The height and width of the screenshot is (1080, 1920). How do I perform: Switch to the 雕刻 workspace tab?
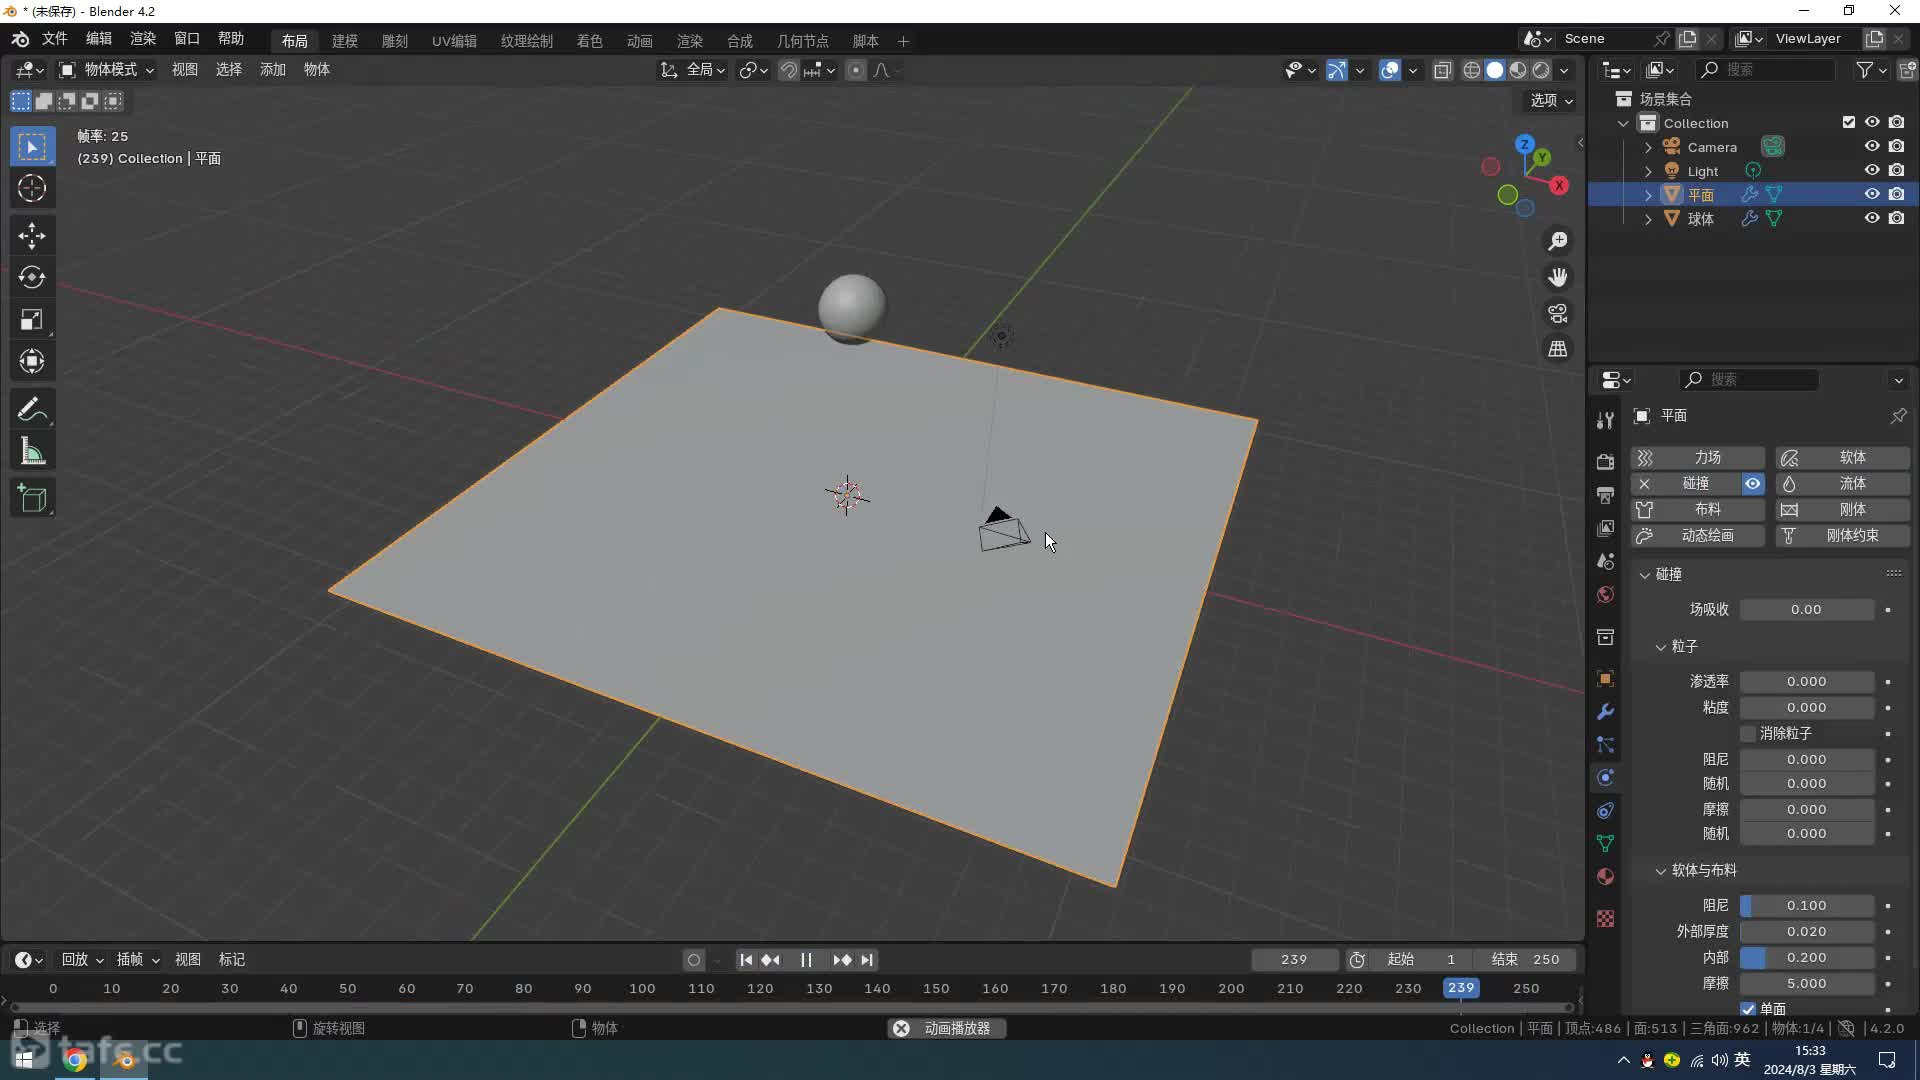(395, 41)
